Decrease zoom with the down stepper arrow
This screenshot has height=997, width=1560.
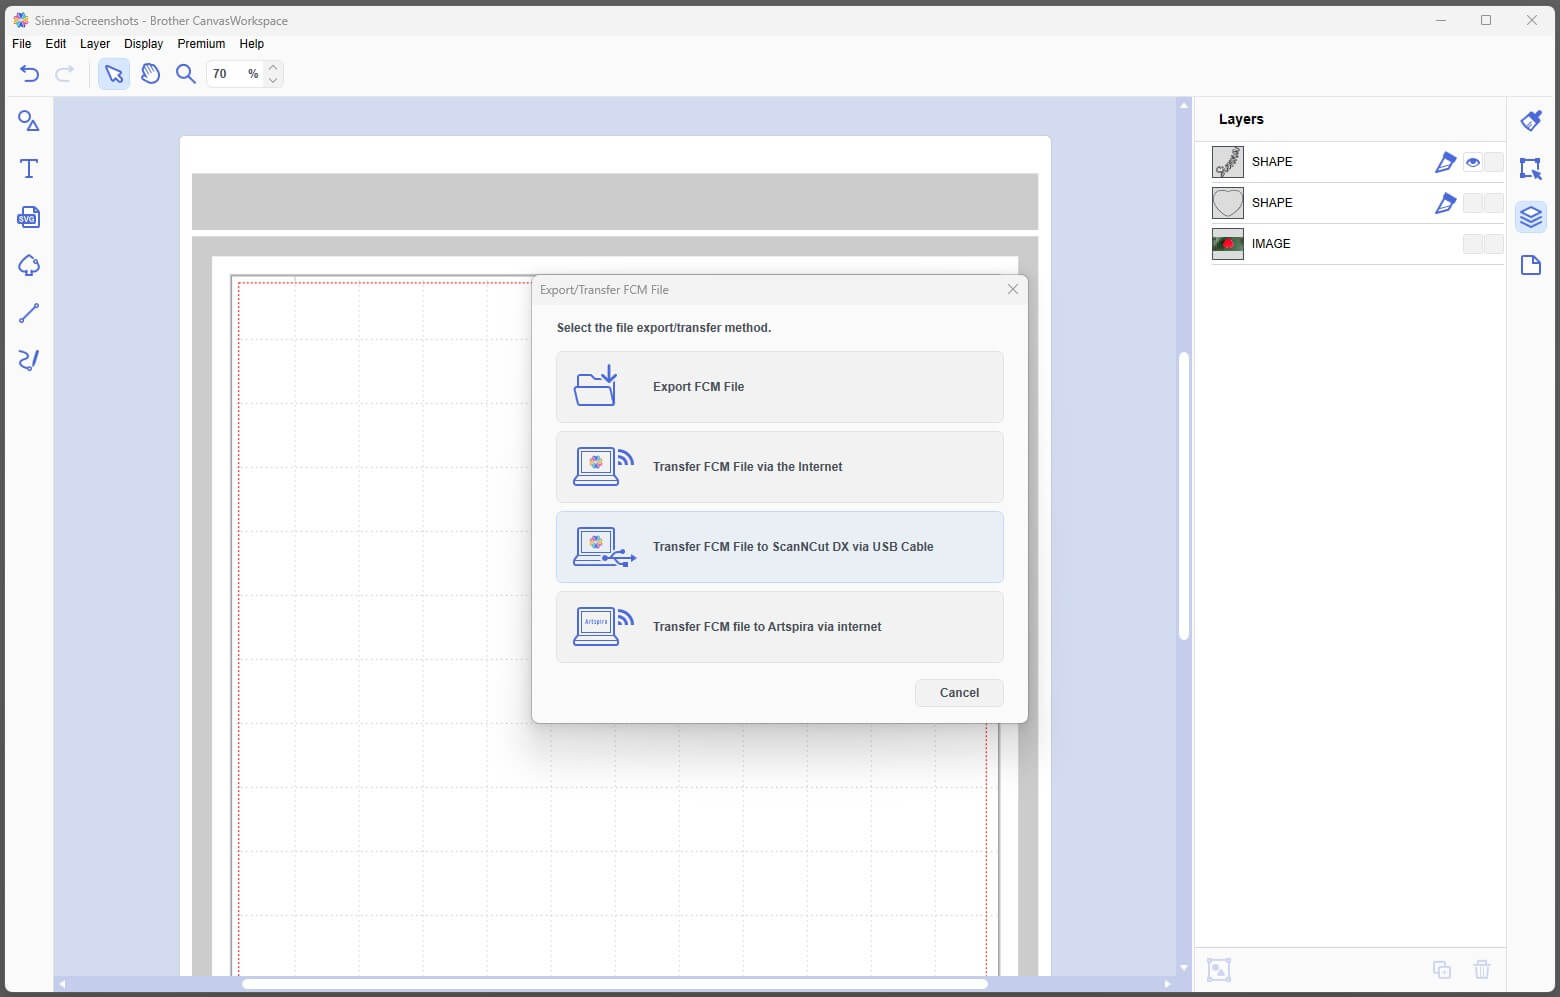coord(273,80)
